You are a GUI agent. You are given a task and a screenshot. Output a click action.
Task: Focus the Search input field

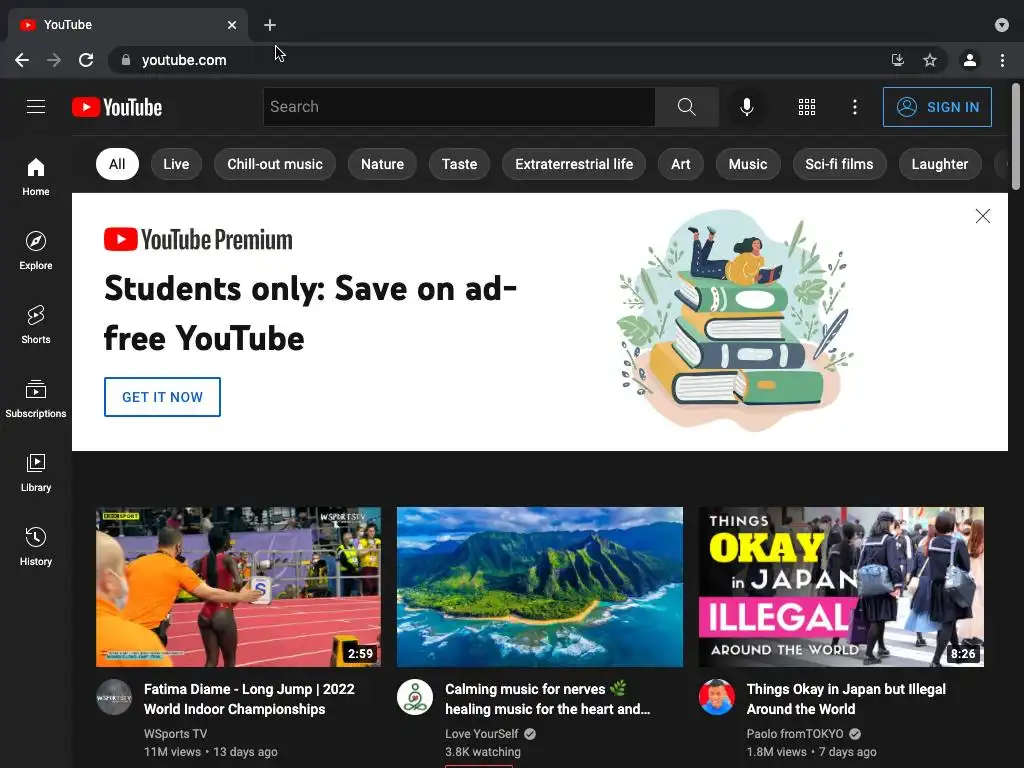click(458, 106)
